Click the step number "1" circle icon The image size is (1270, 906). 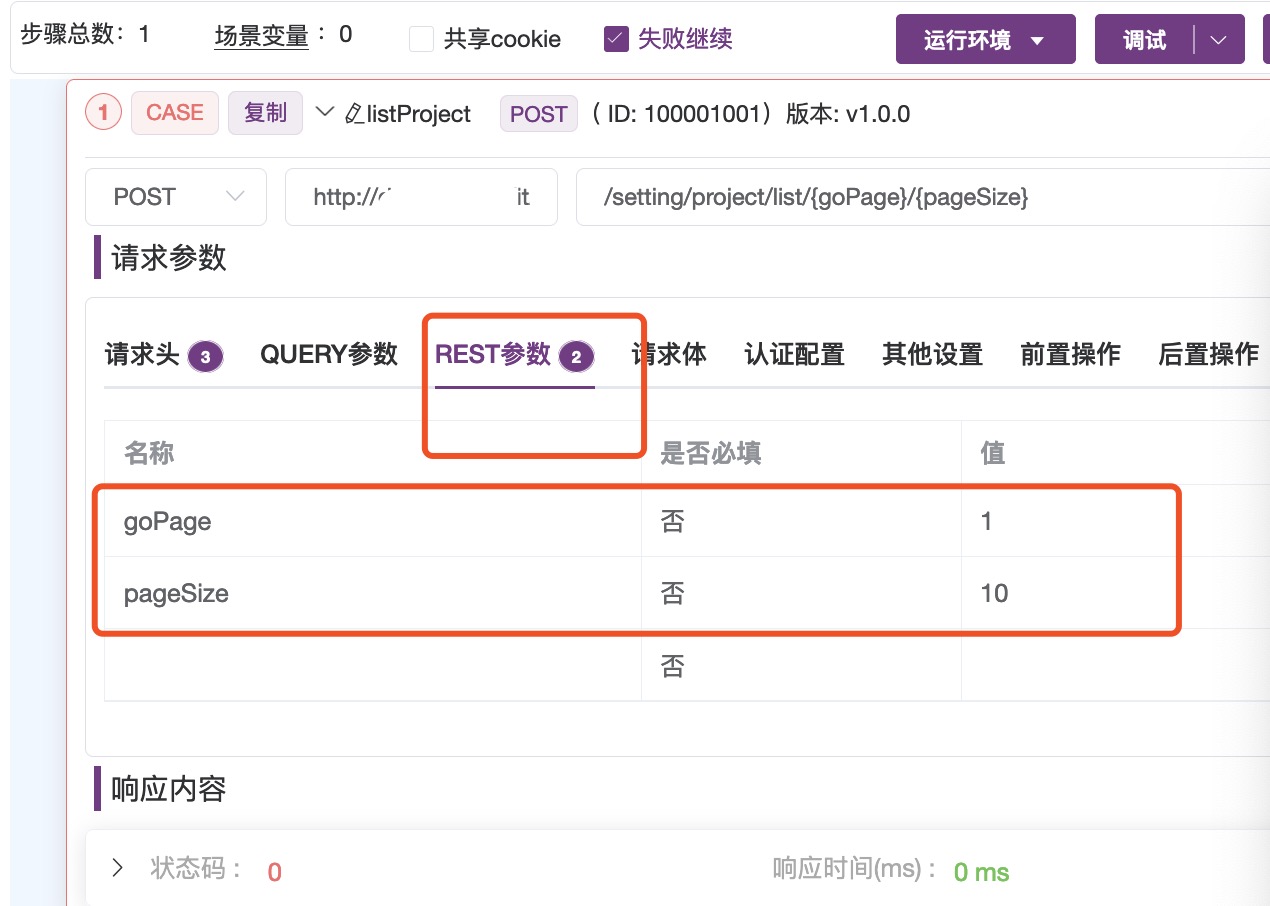(103, 113)
